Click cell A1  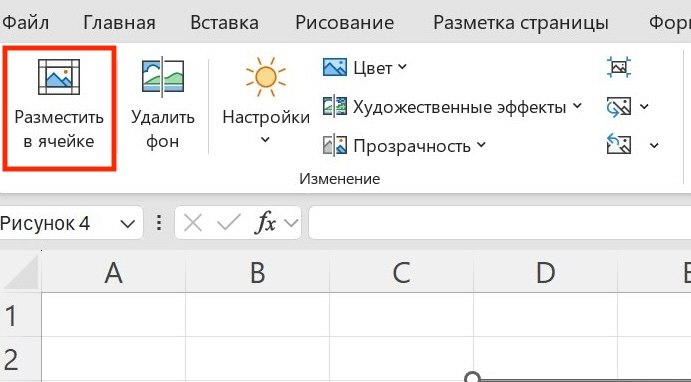113,315
